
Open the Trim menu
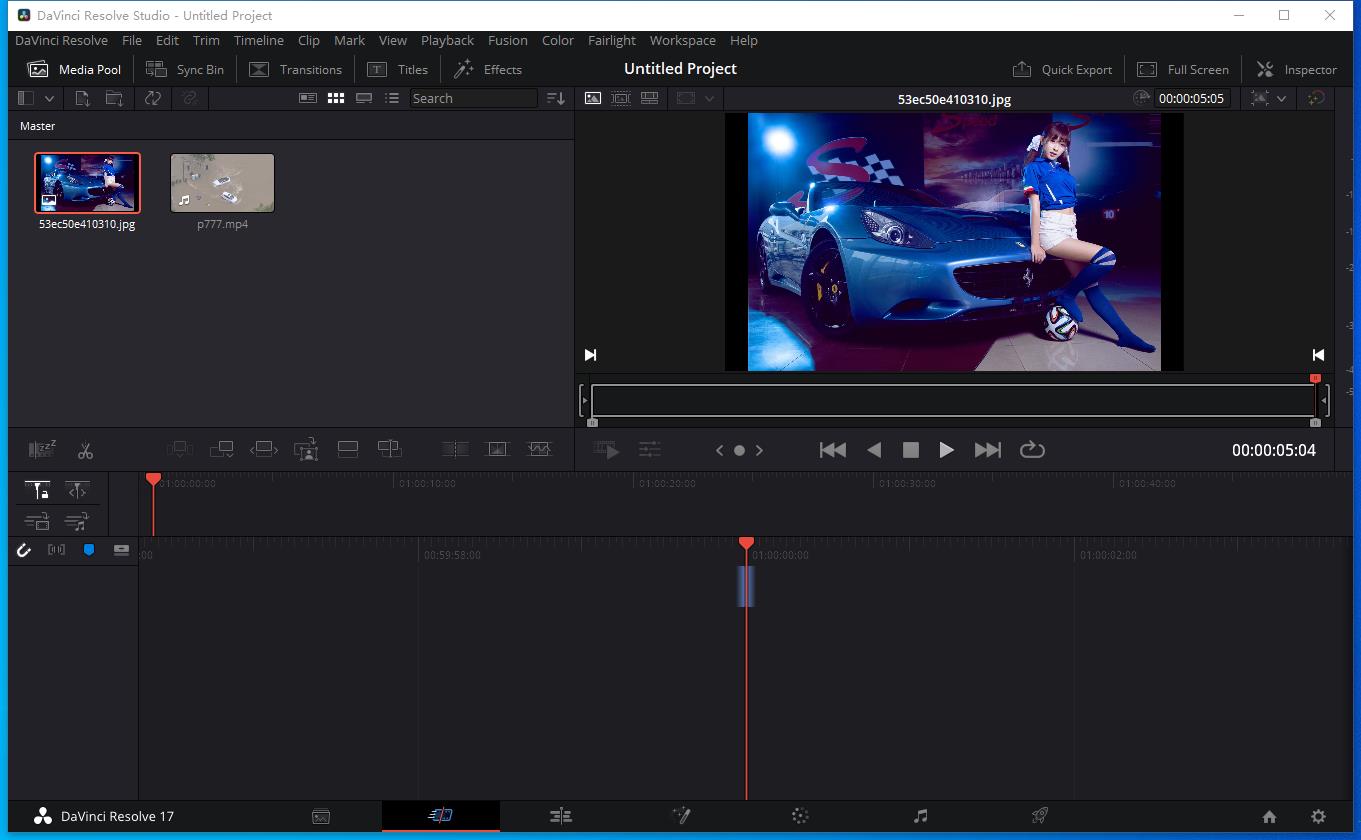tap(206, 40)
